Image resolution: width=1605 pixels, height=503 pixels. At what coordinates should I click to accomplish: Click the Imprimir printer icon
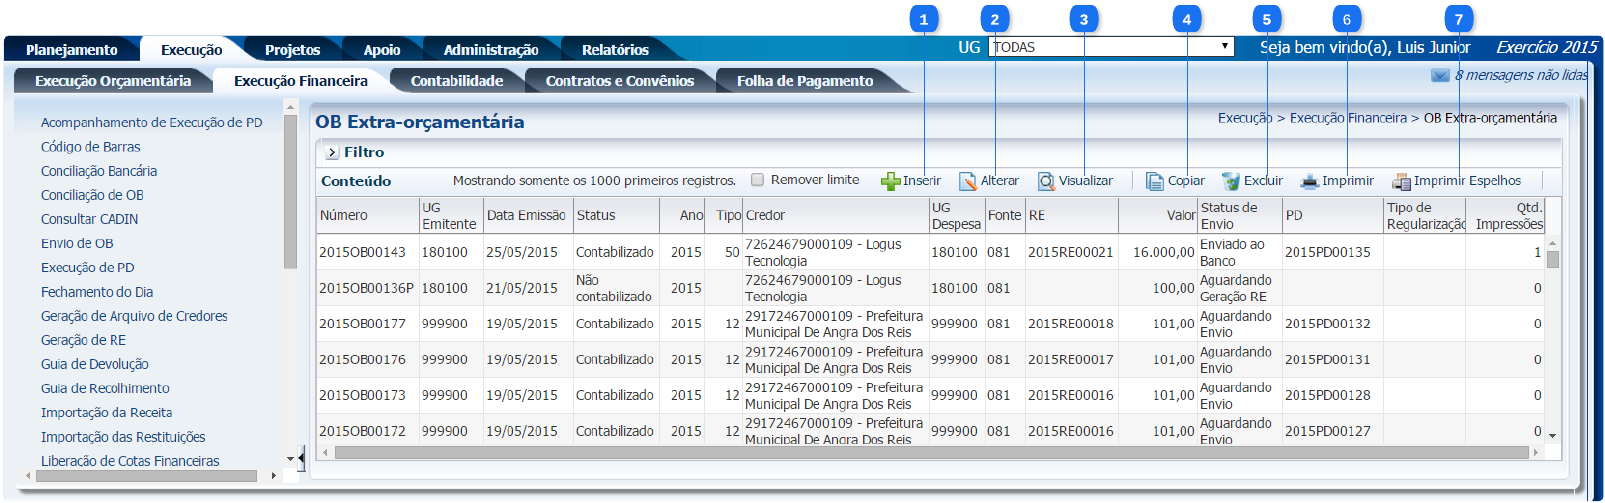[x=1309, y=181]
